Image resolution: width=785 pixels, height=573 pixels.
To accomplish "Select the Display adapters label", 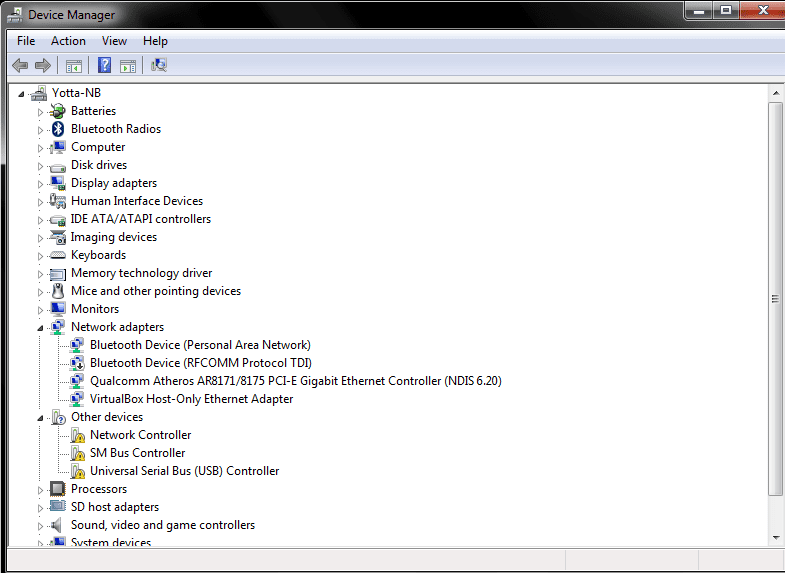I will tap(114, 183).
